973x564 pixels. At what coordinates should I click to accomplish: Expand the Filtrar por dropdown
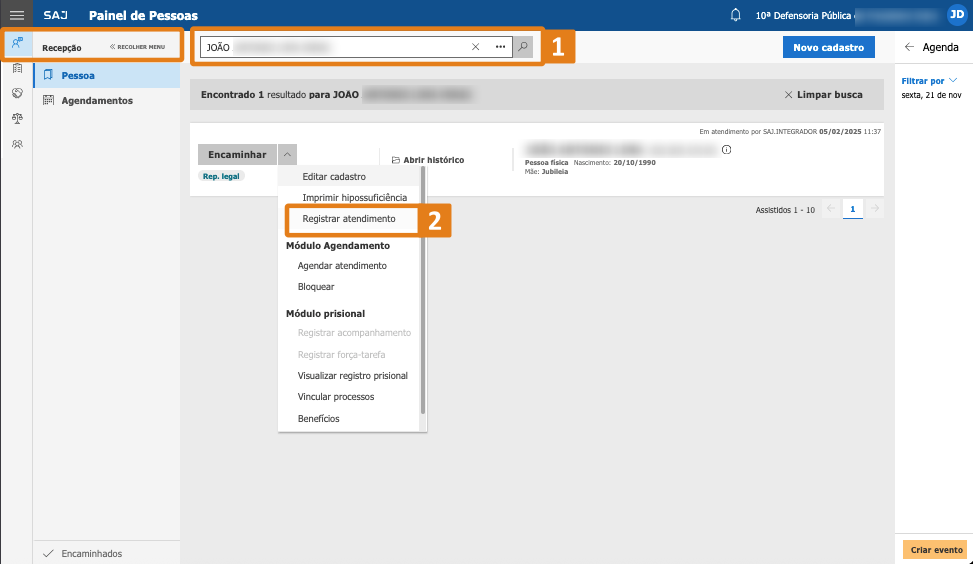[929, 80]
